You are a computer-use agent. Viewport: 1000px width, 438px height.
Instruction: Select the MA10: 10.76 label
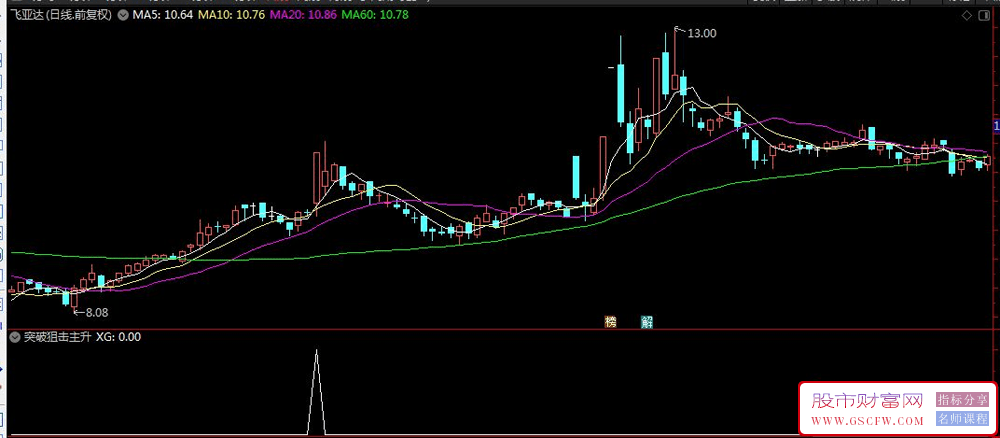point(232,15)
